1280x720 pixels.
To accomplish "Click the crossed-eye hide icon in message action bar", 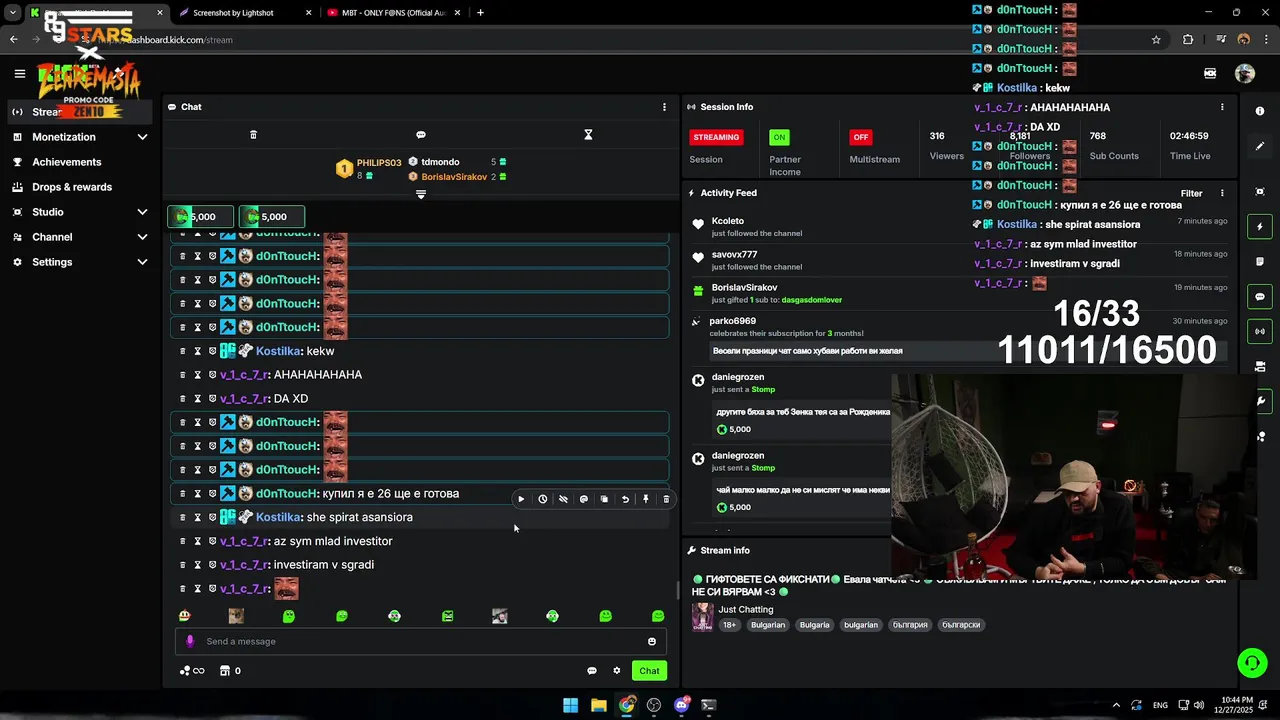I will pyautogui.click(x=563, y=499).
